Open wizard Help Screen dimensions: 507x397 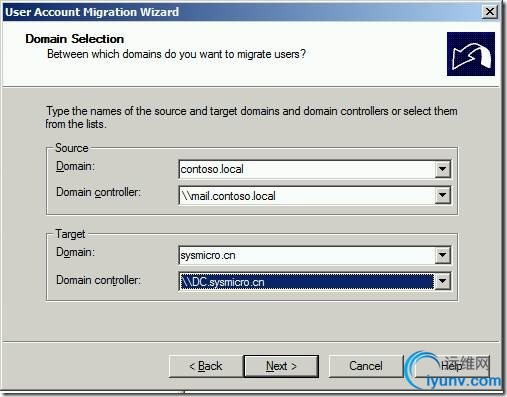coord(451,366)
